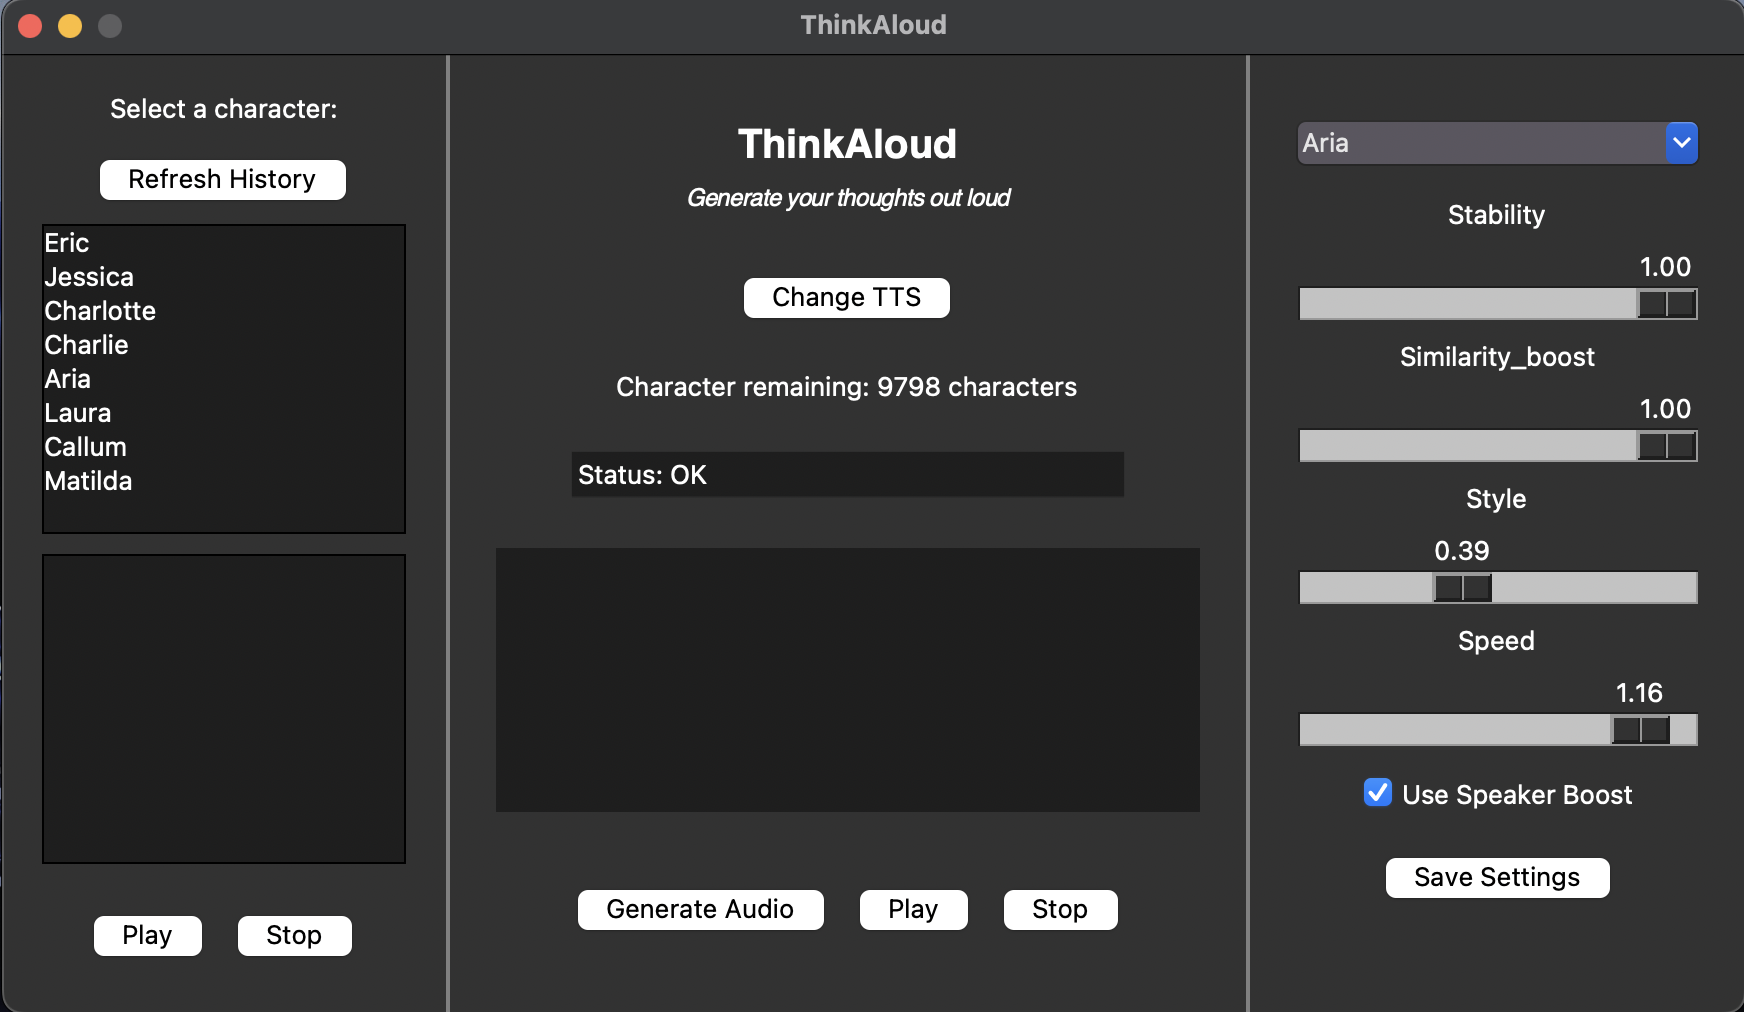1744x1012 pixels.
Task: Choose Charlotte from the character list
Action: 223,311
